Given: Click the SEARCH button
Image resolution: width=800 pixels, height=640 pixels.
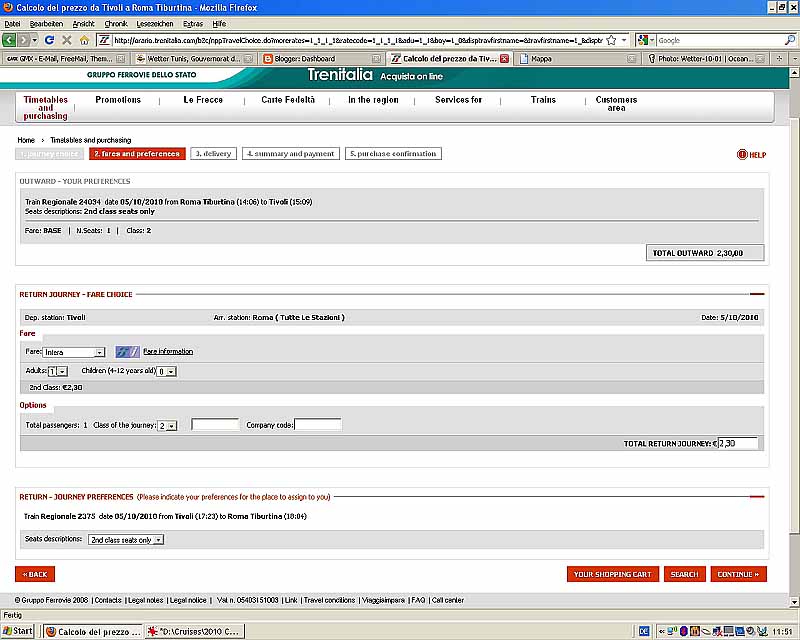Looking at the screenshot, I should pos(685,574).
